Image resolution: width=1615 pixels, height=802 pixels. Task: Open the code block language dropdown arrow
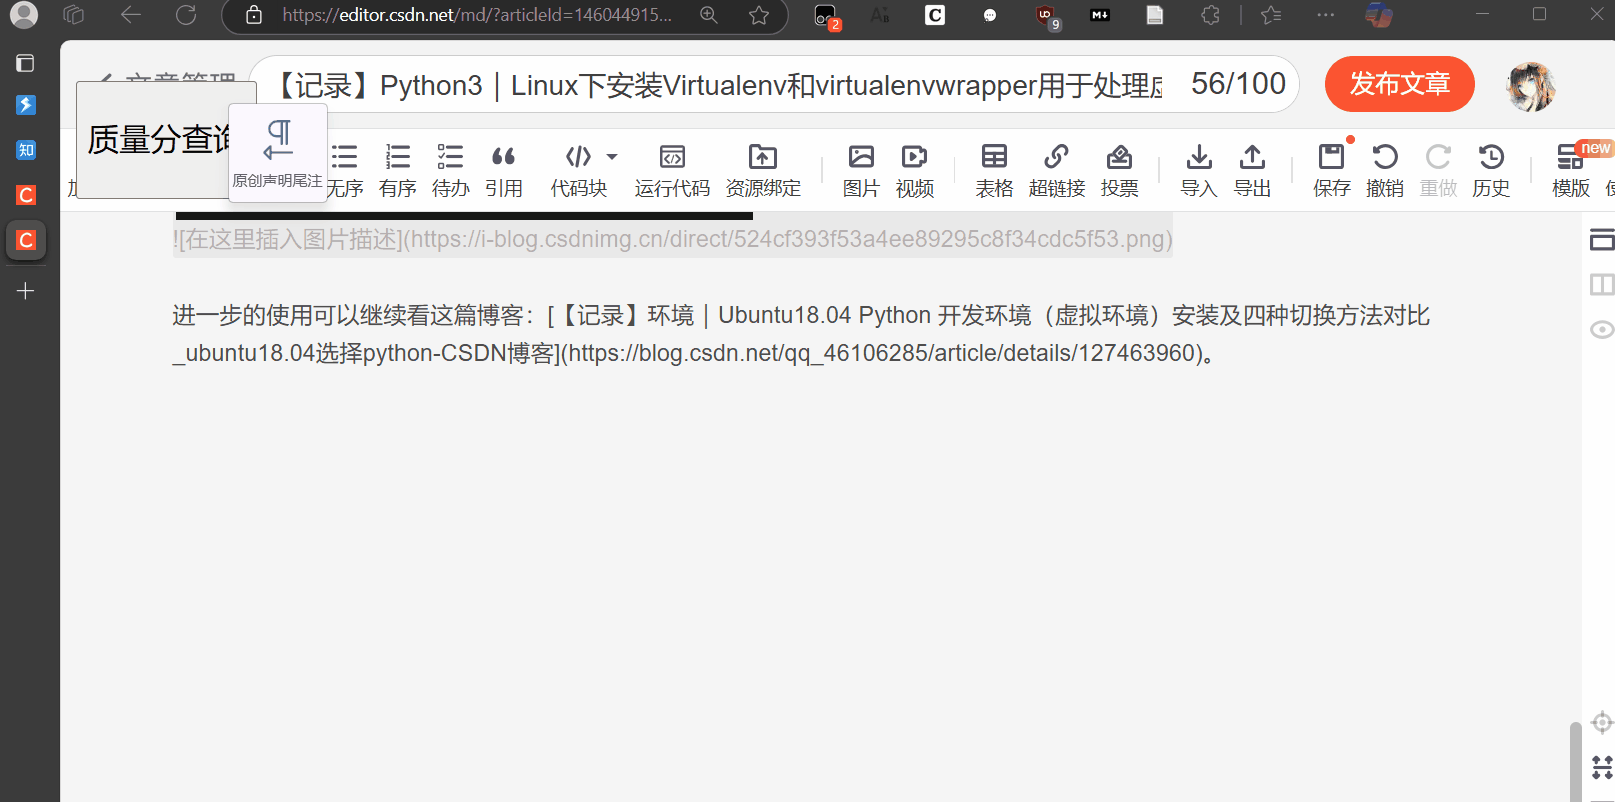point(612,157)
